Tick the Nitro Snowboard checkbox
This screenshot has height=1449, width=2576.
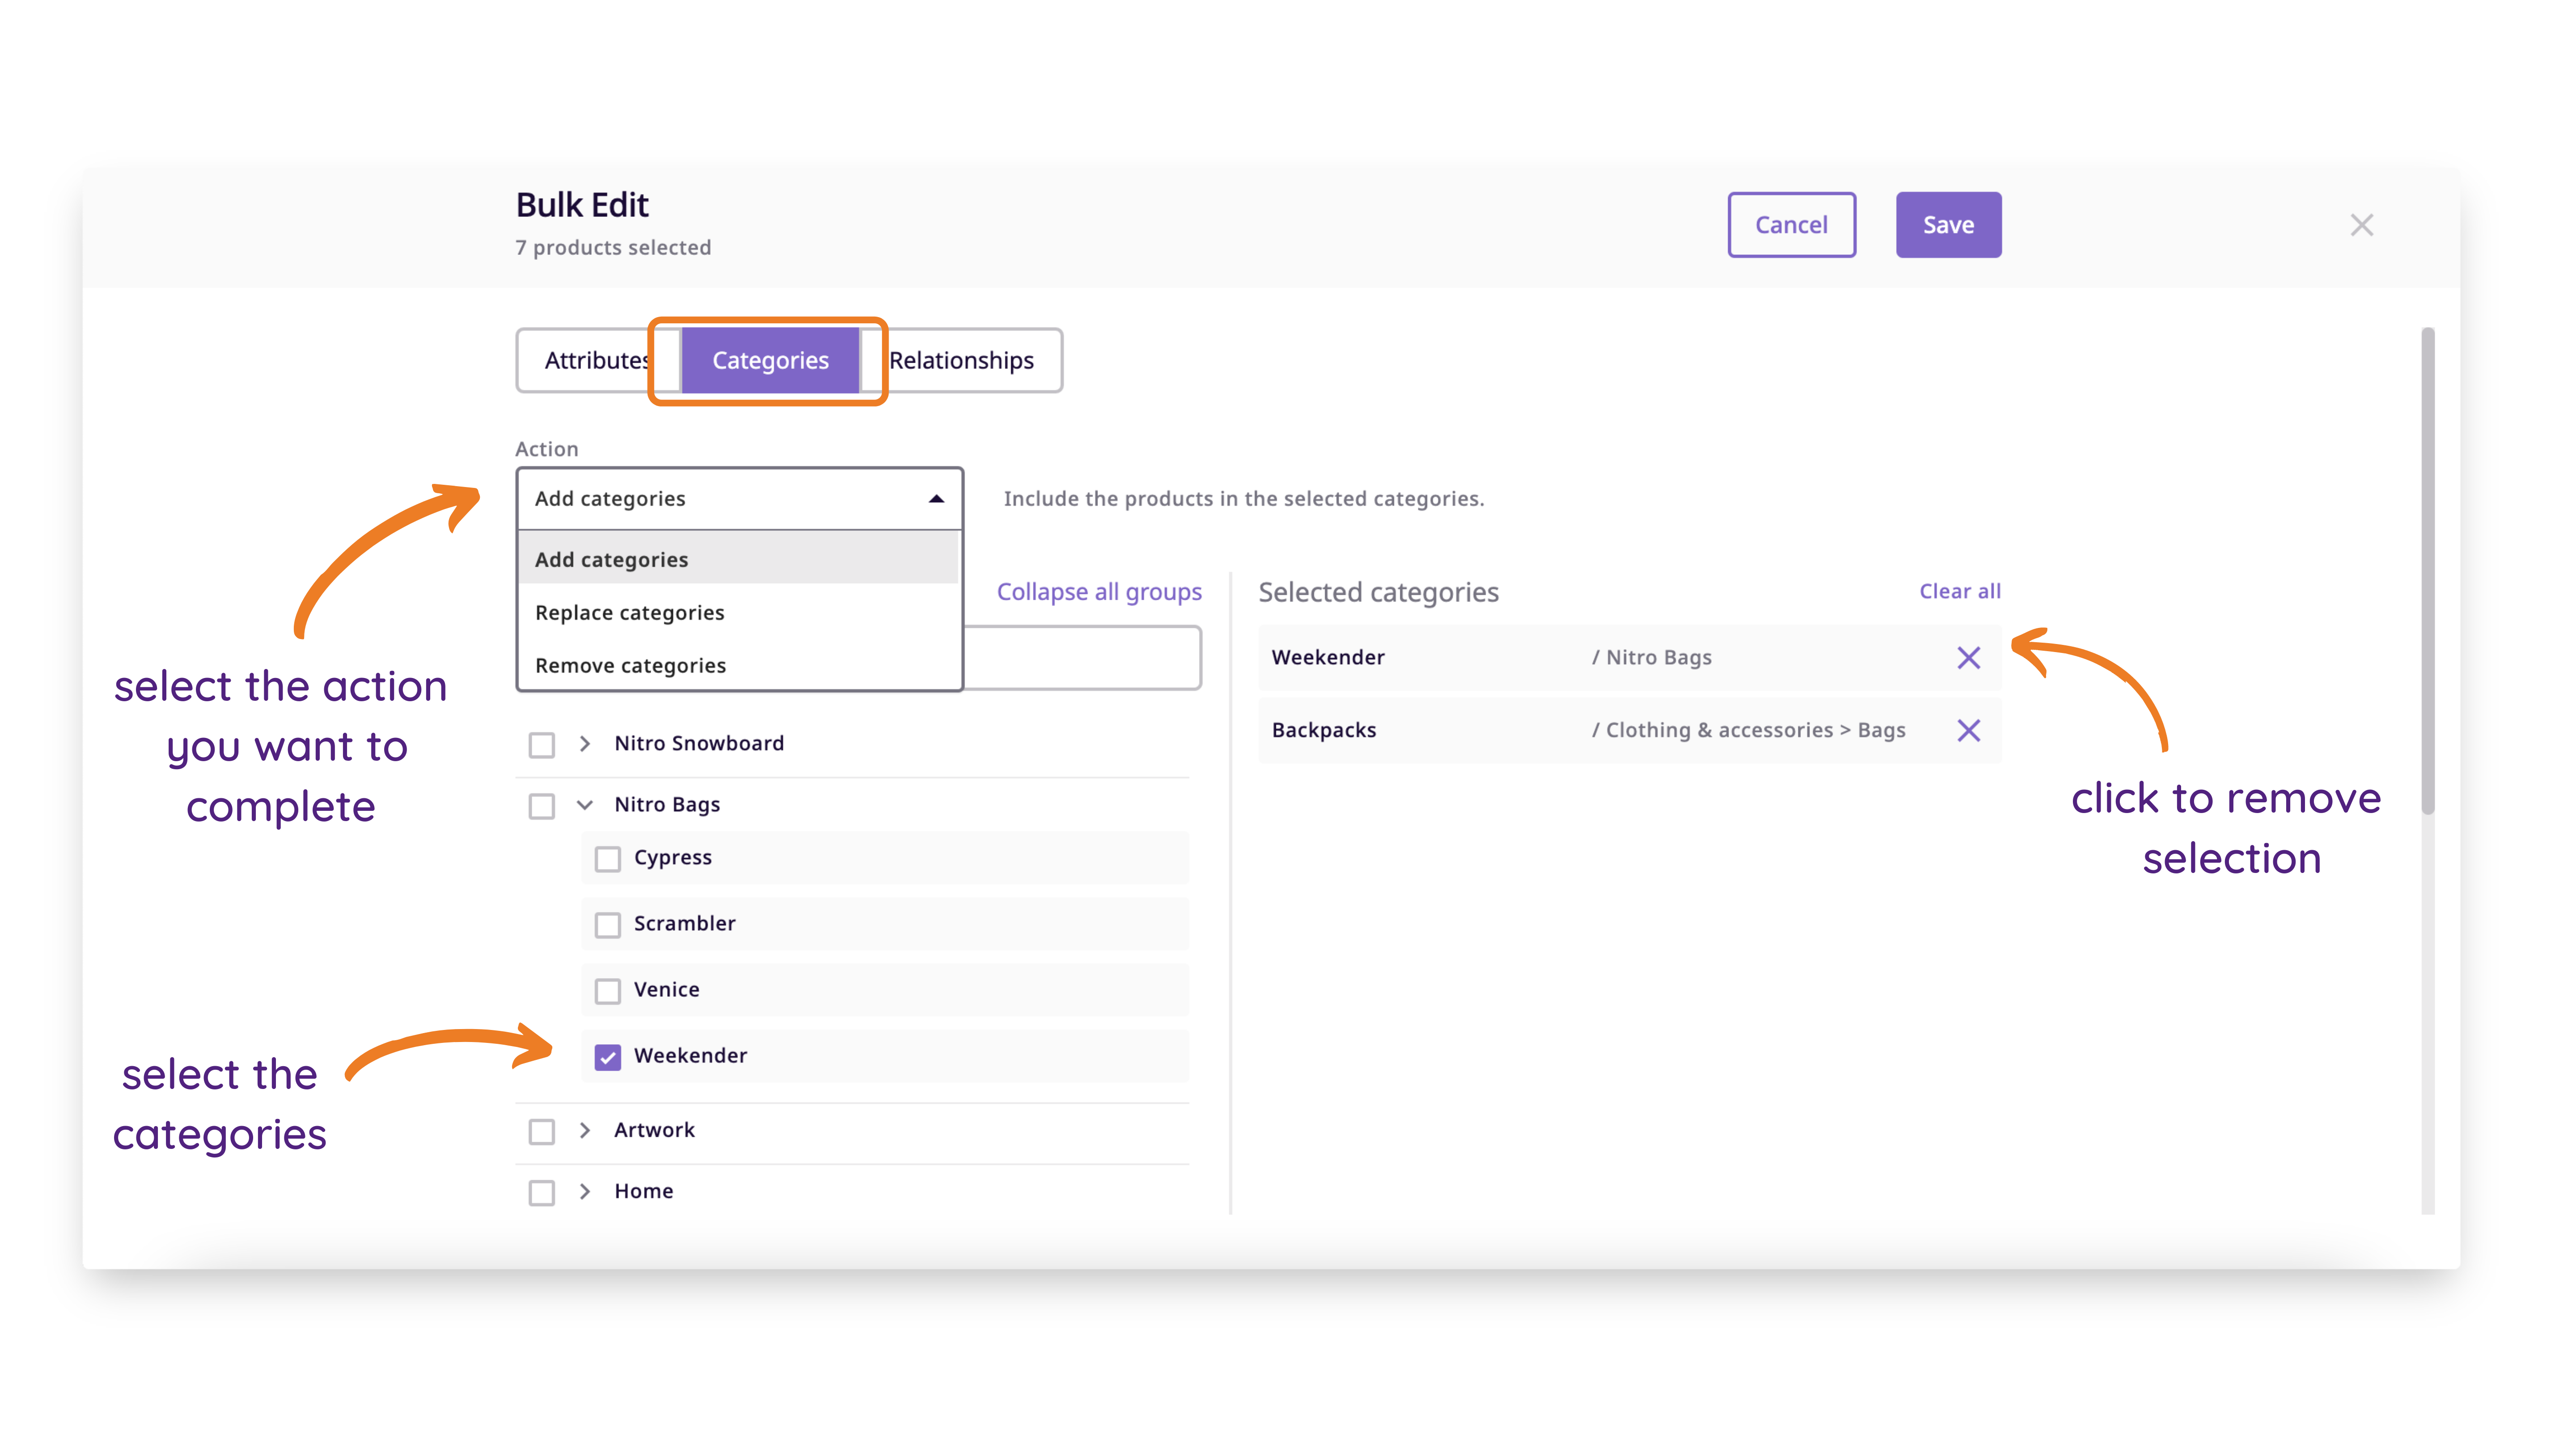541,745
